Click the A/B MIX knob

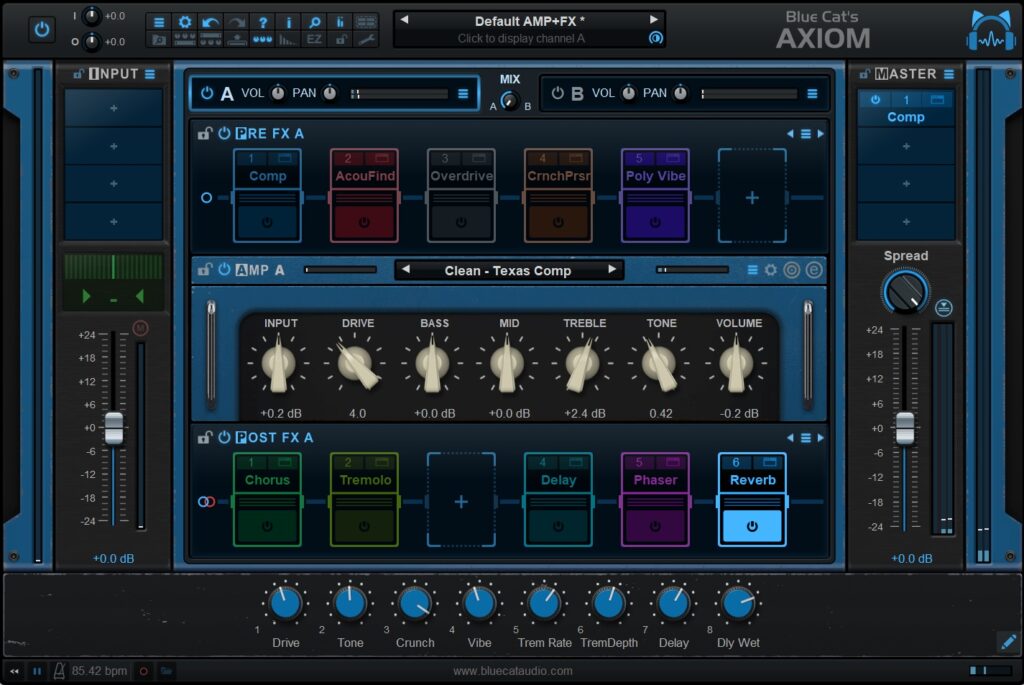coord(510,101)
